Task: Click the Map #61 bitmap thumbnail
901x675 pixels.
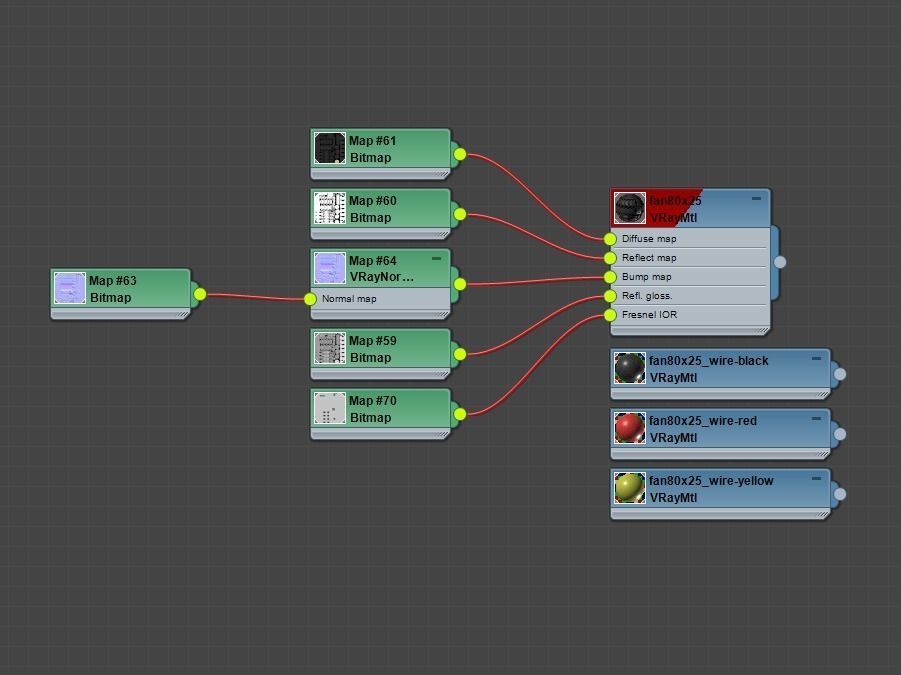Action: [x=330, y=148]
